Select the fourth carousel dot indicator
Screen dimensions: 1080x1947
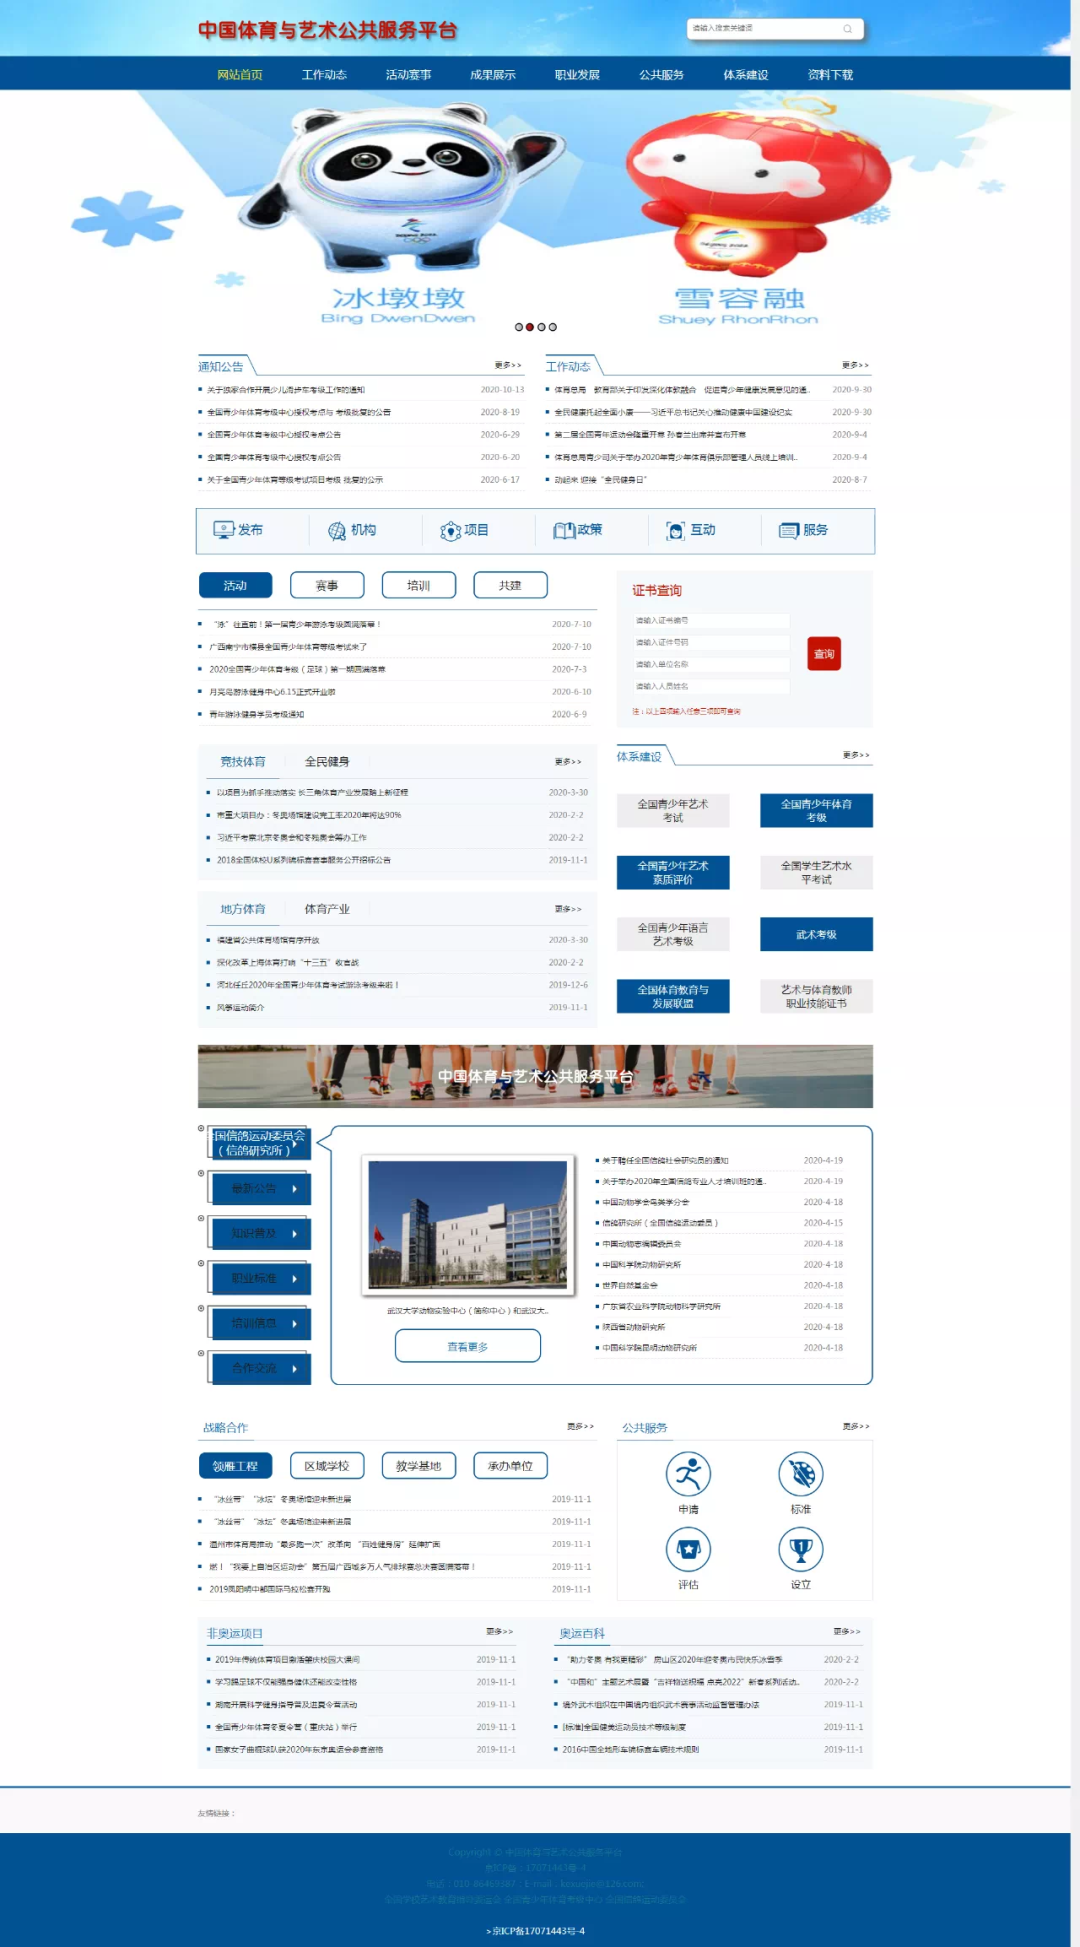552,327
